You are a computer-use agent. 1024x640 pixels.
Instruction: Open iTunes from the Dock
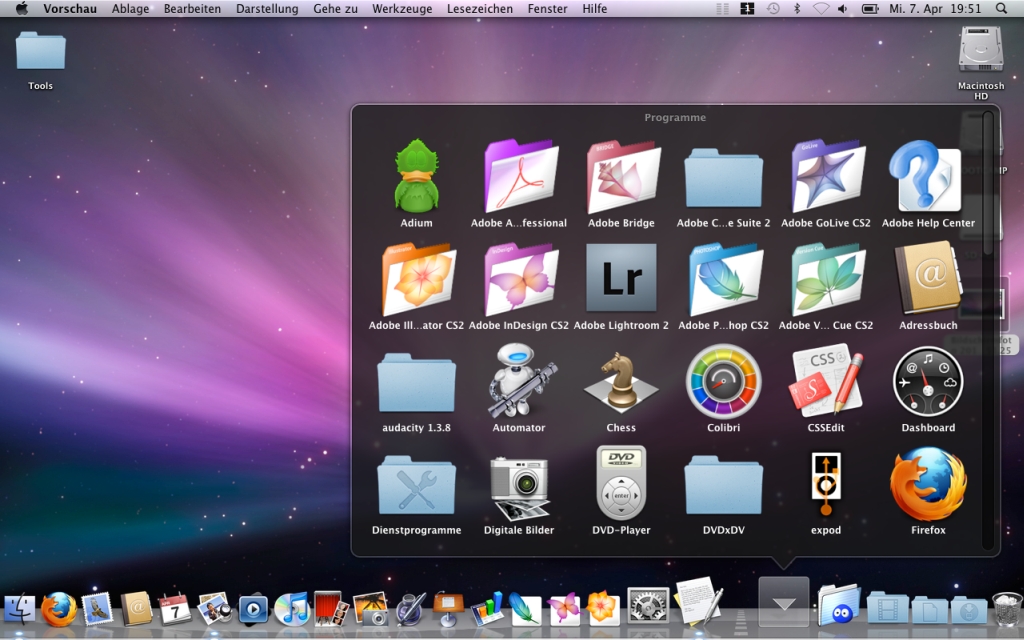click(x=292, y=609)
